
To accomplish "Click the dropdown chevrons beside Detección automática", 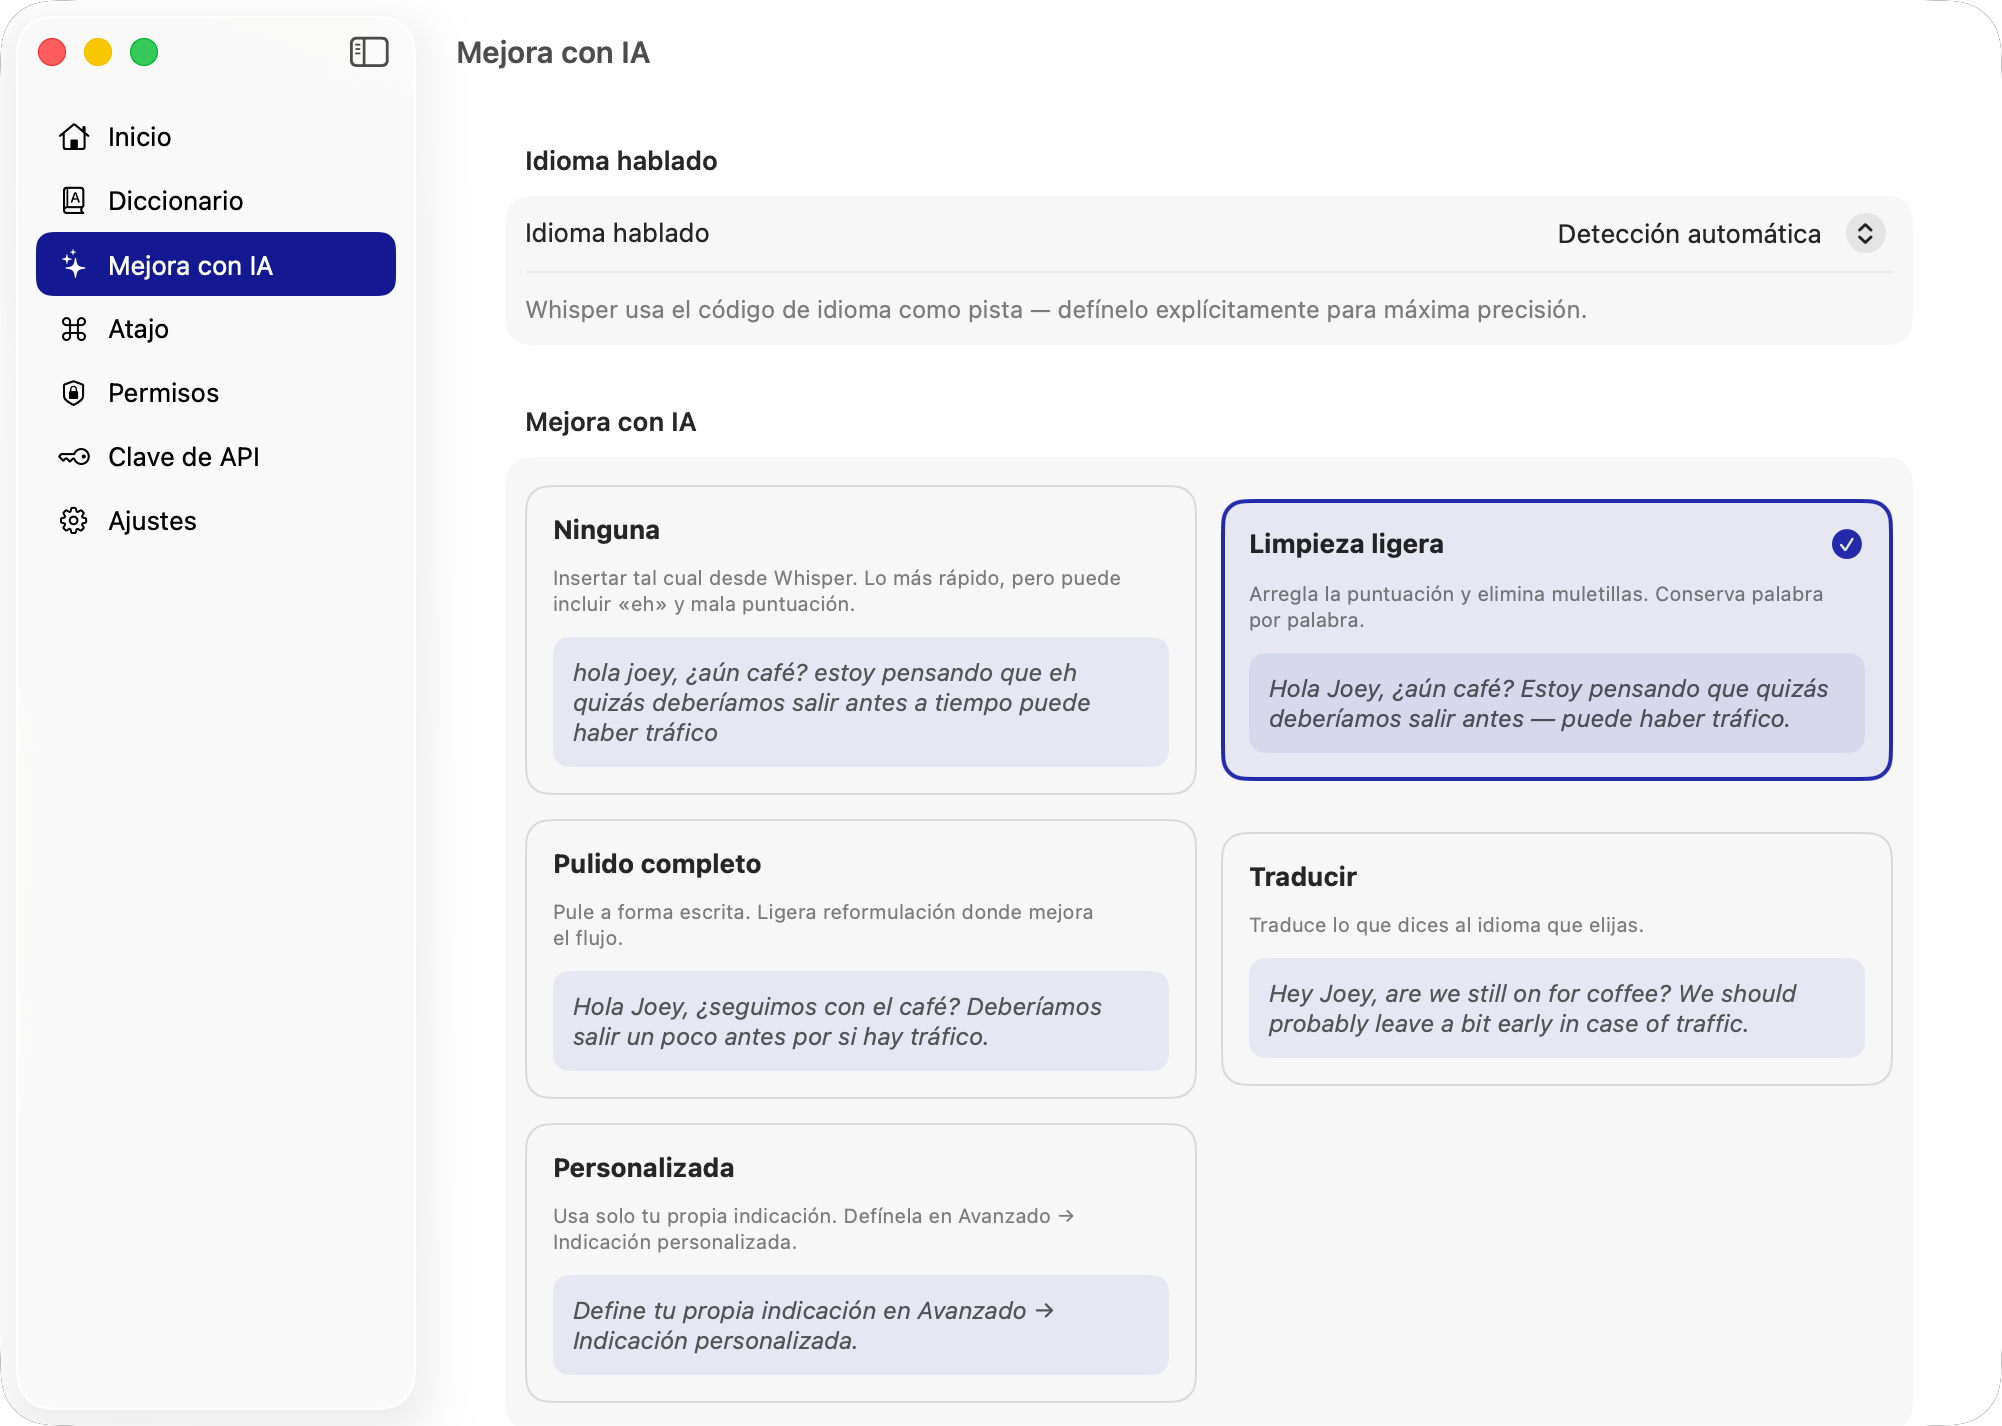I will click(1866, 233).
